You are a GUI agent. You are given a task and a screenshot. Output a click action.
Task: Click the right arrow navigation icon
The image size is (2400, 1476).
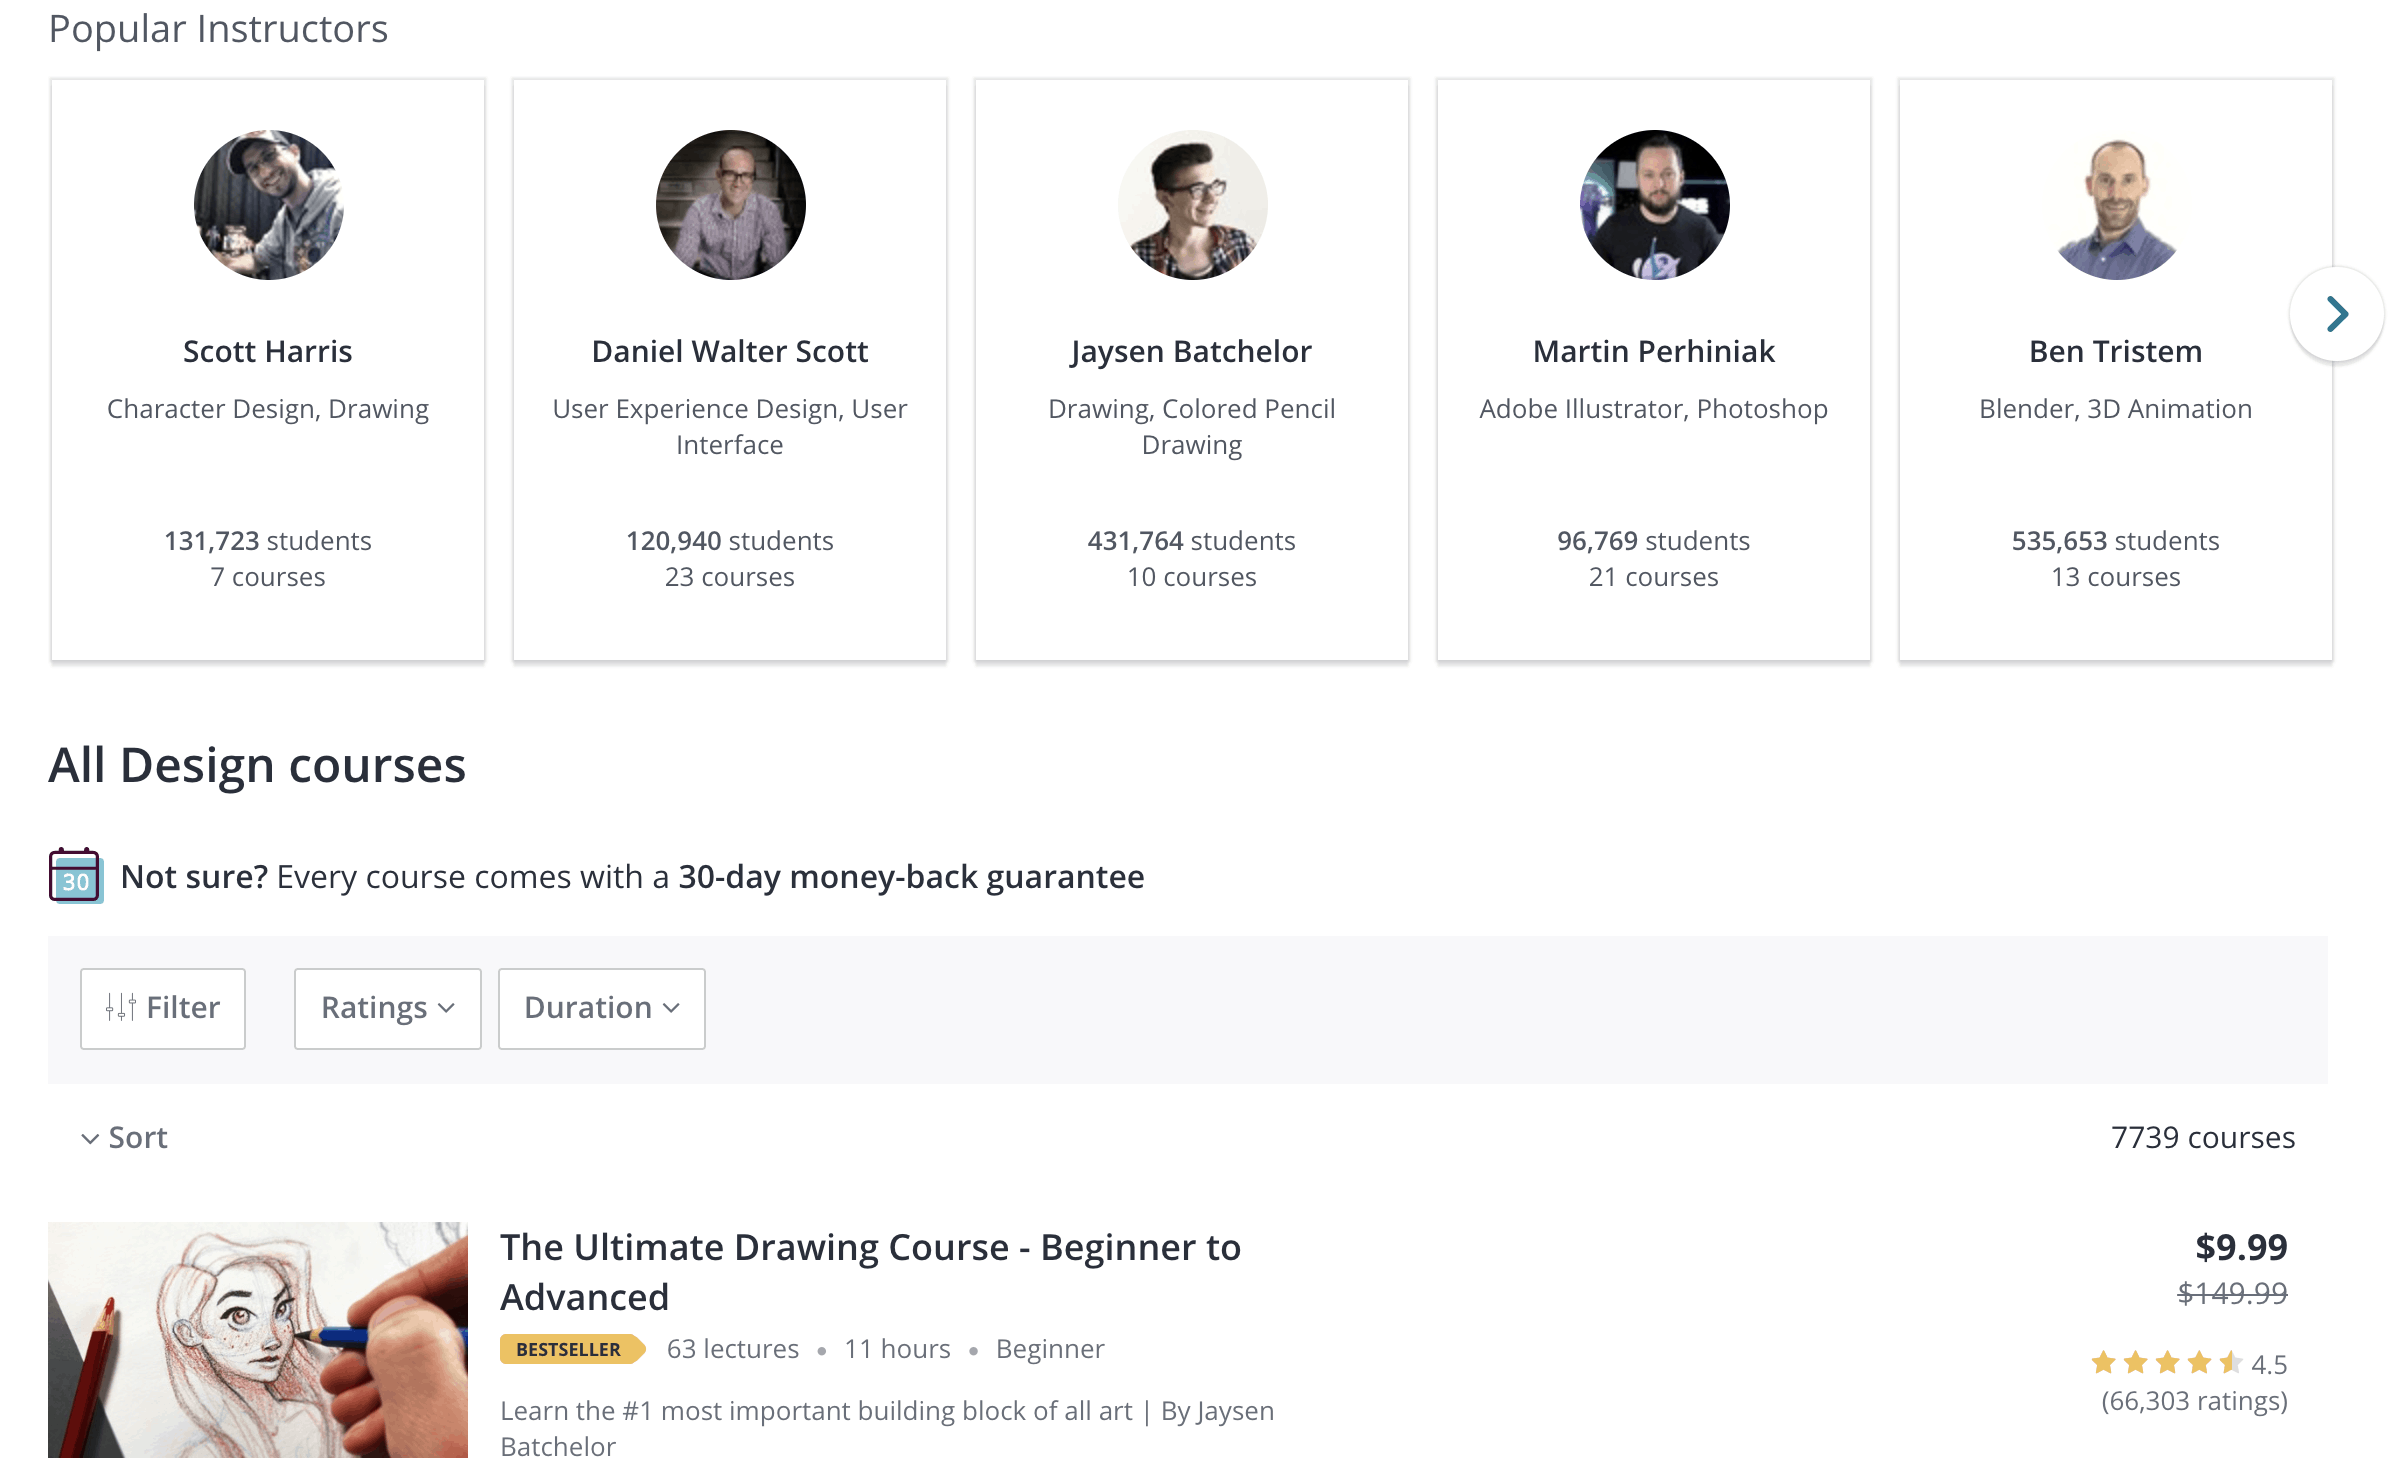point(2335,312)
